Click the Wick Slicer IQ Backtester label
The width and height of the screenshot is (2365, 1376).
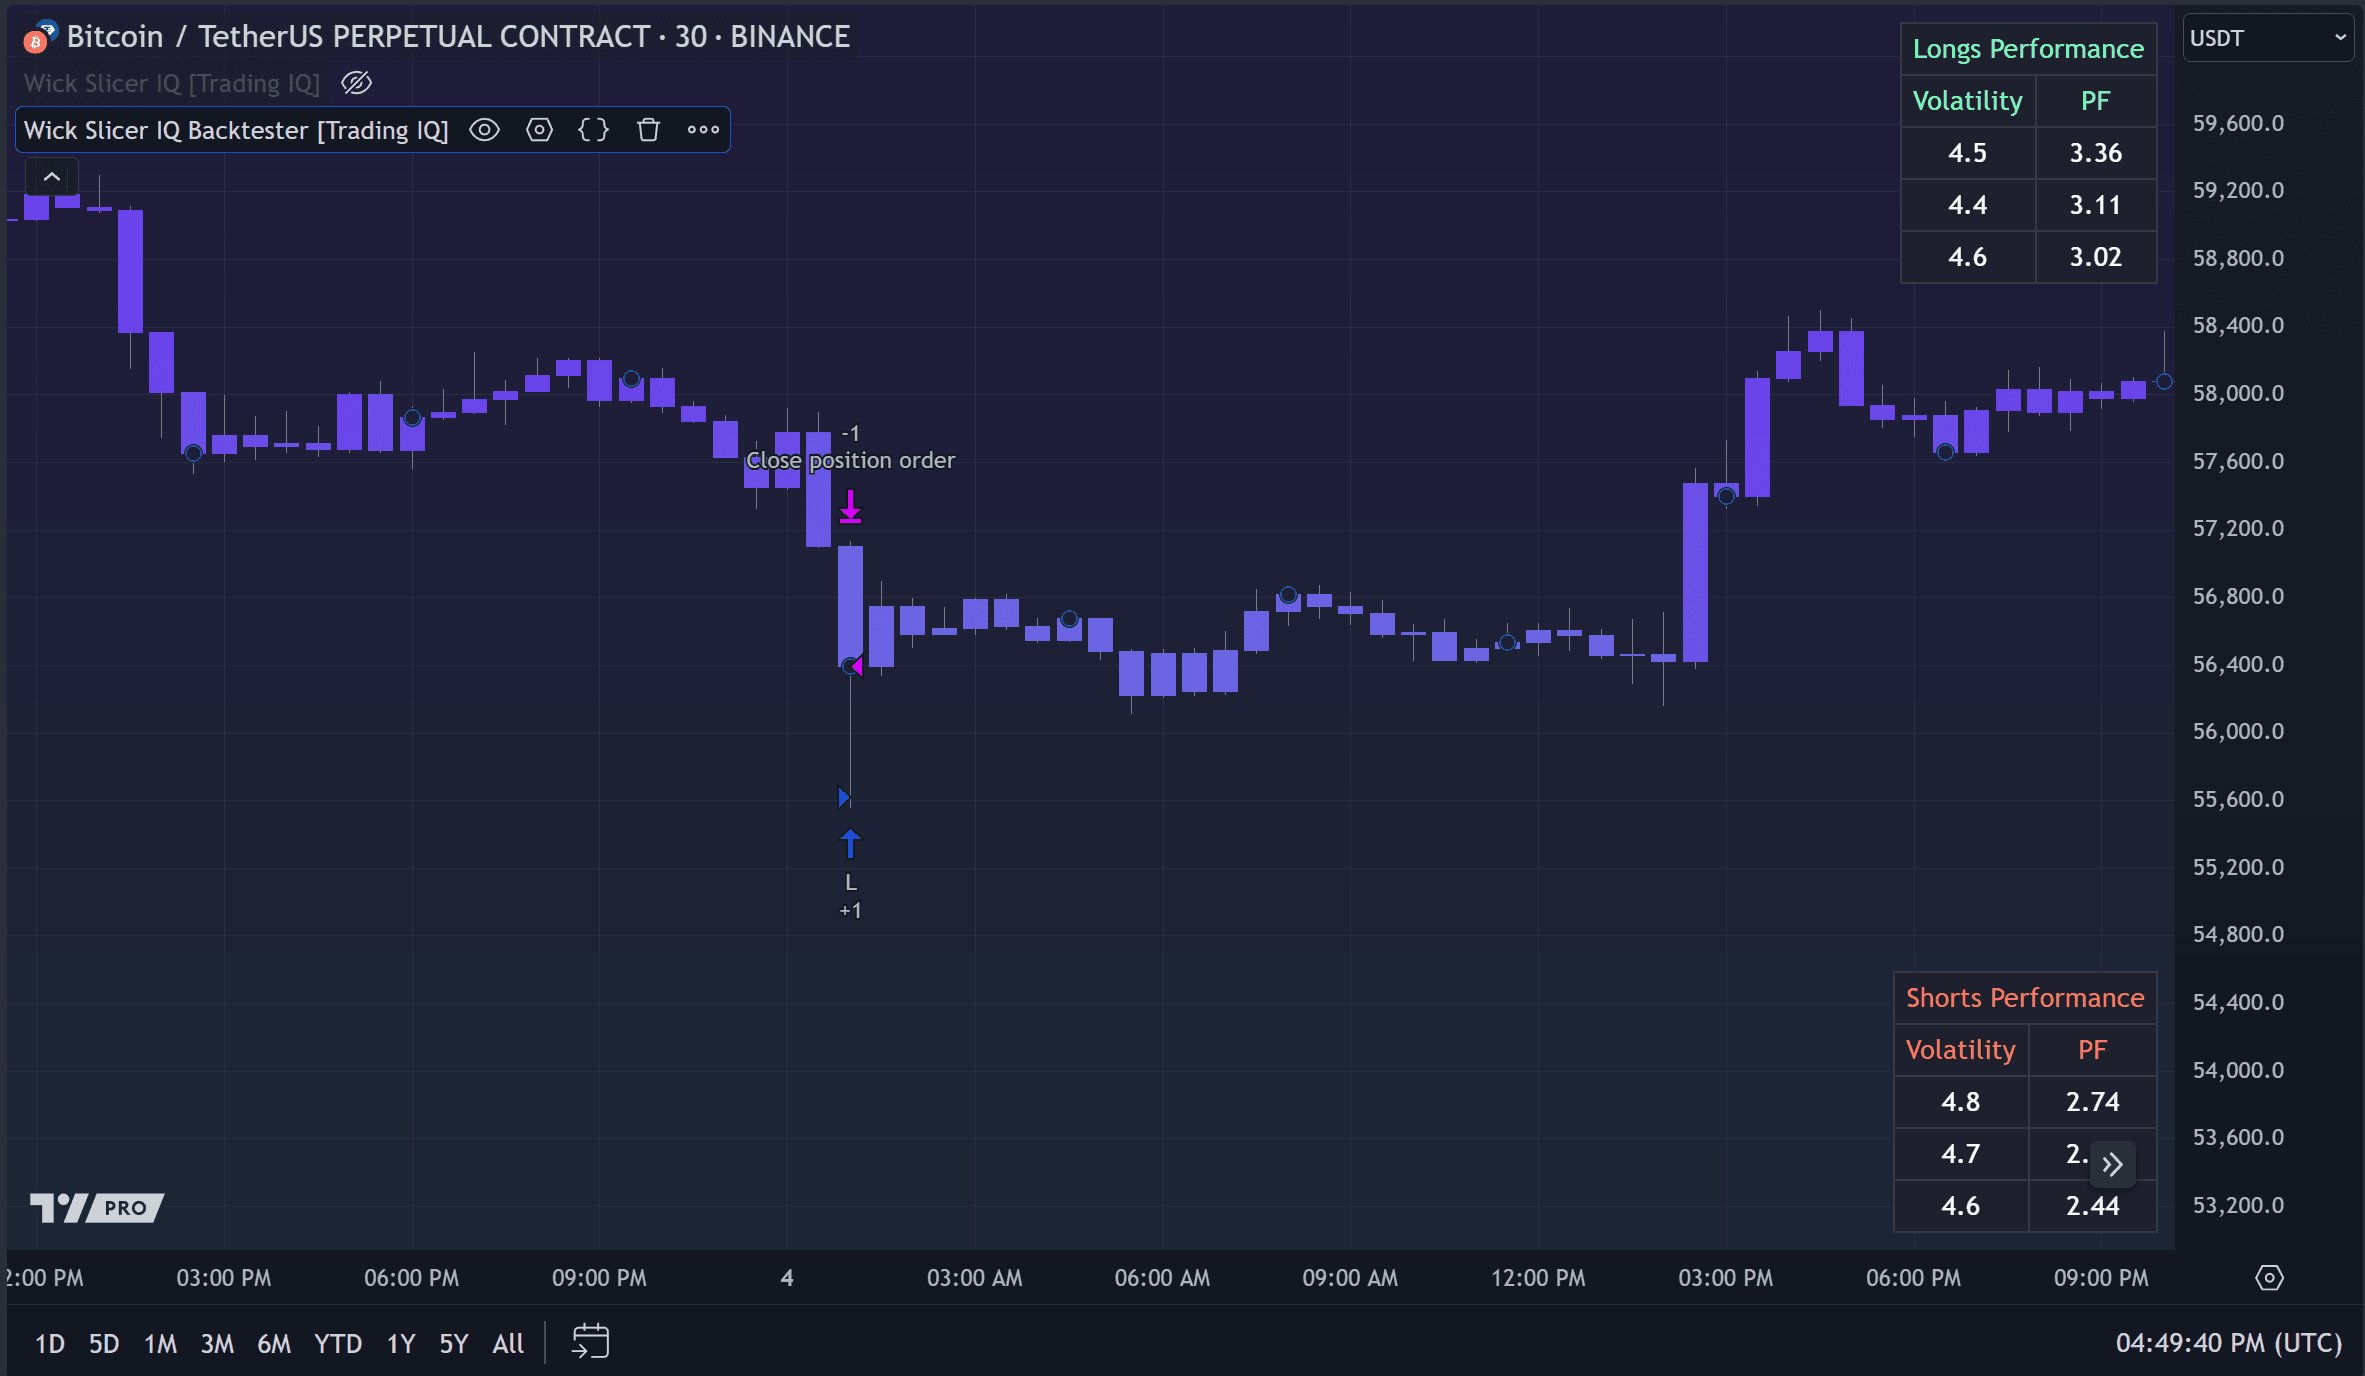236,130
